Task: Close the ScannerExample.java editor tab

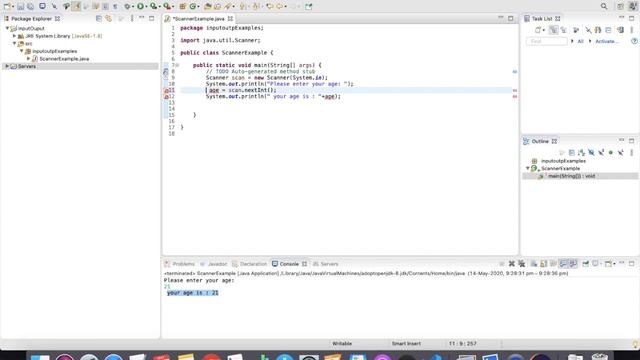Action: tap(230, 19)
